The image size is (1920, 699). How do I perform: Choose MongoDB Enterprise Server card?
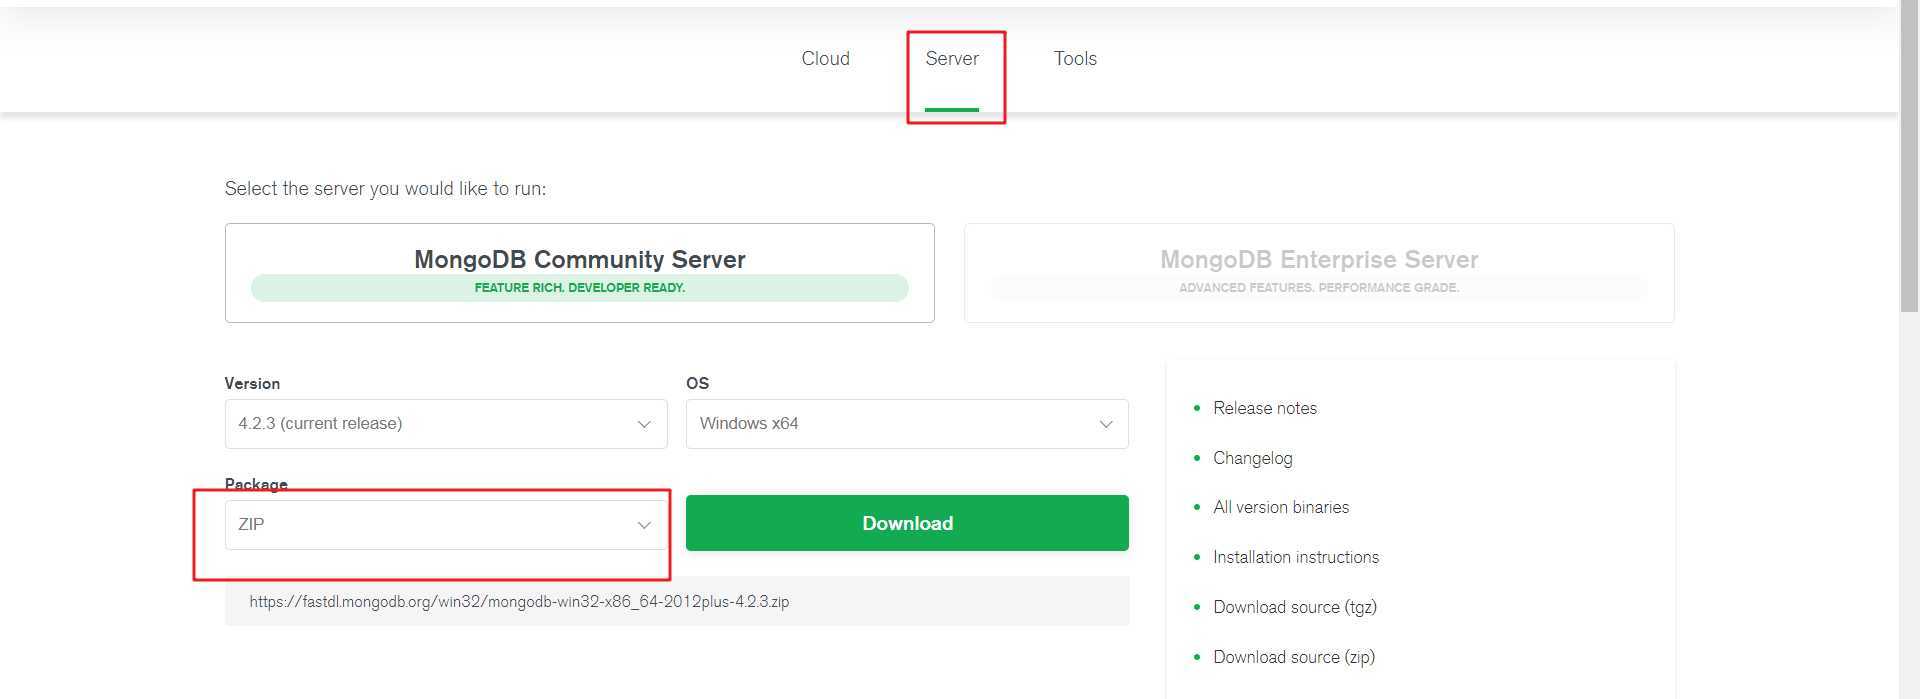click(1319, 273)
